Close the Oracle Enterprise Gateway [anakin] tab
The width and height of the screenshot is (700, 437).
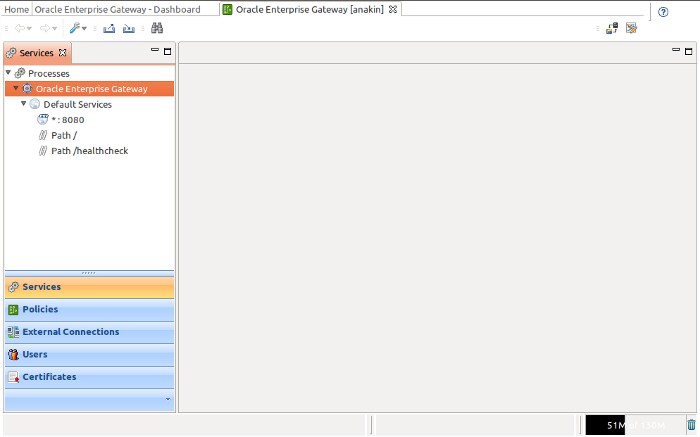pyautogui.click(x=393, y=9)
